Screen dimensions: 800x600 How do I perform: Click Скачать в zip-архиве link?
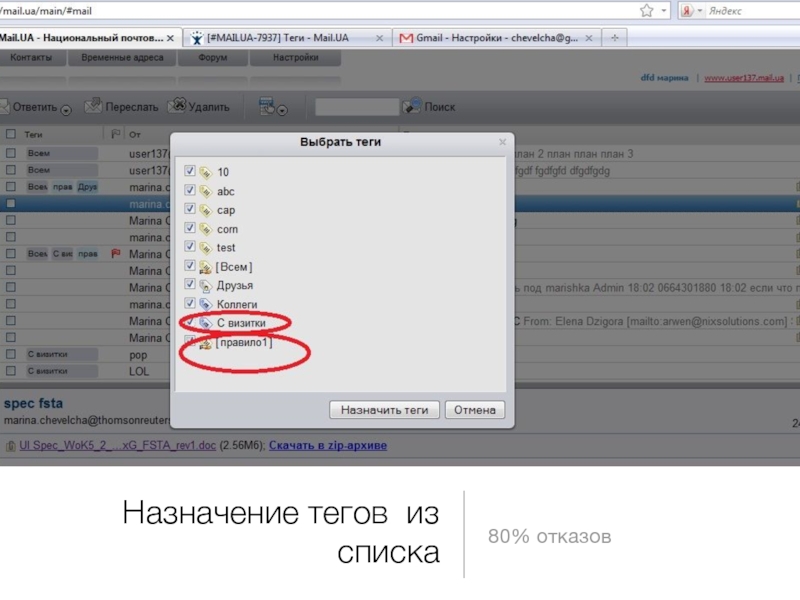(328, 445)
